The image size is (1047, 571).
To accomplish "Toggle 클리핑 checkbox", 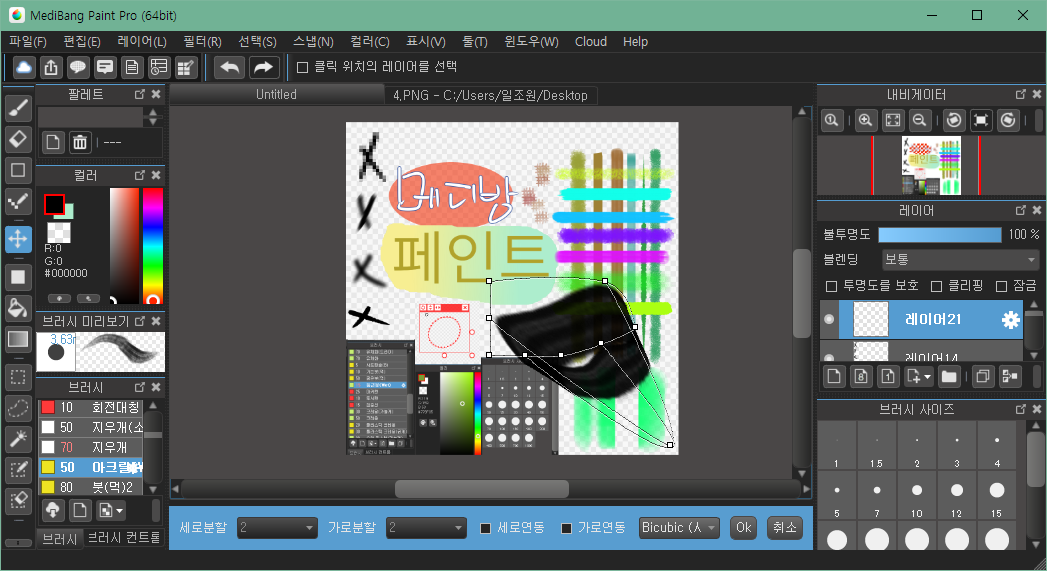I will pos(937,287).
